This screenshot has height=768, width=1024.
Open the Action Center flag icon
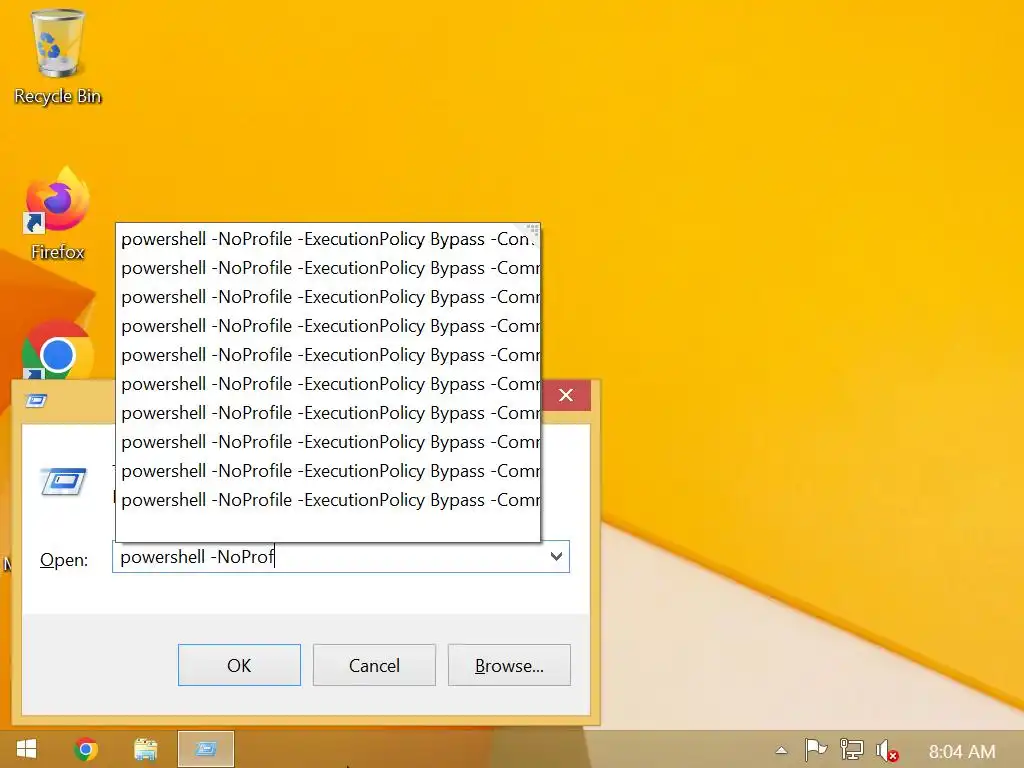point(816,750)
